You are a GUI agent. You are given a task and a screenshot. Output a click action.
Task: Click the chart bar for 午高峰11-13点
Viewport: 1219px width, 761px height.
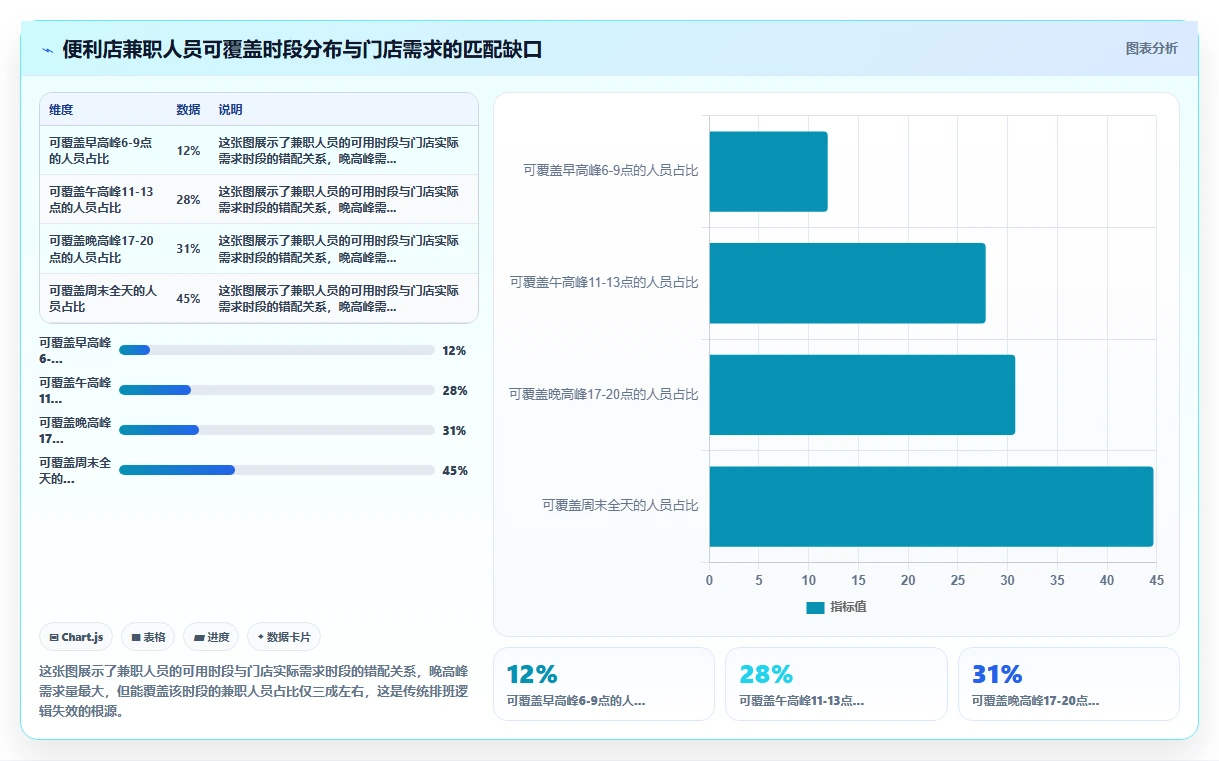848,283
